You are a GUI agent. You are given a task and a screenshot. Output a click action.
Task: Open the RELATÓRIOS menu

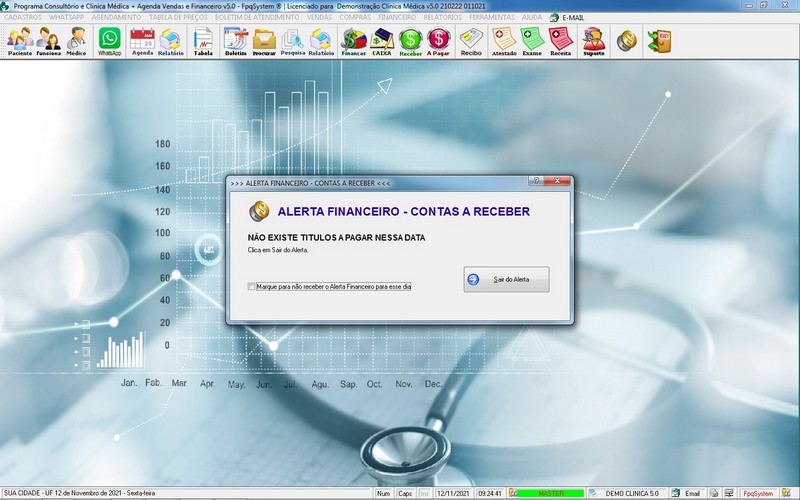[x=442, y=17]
